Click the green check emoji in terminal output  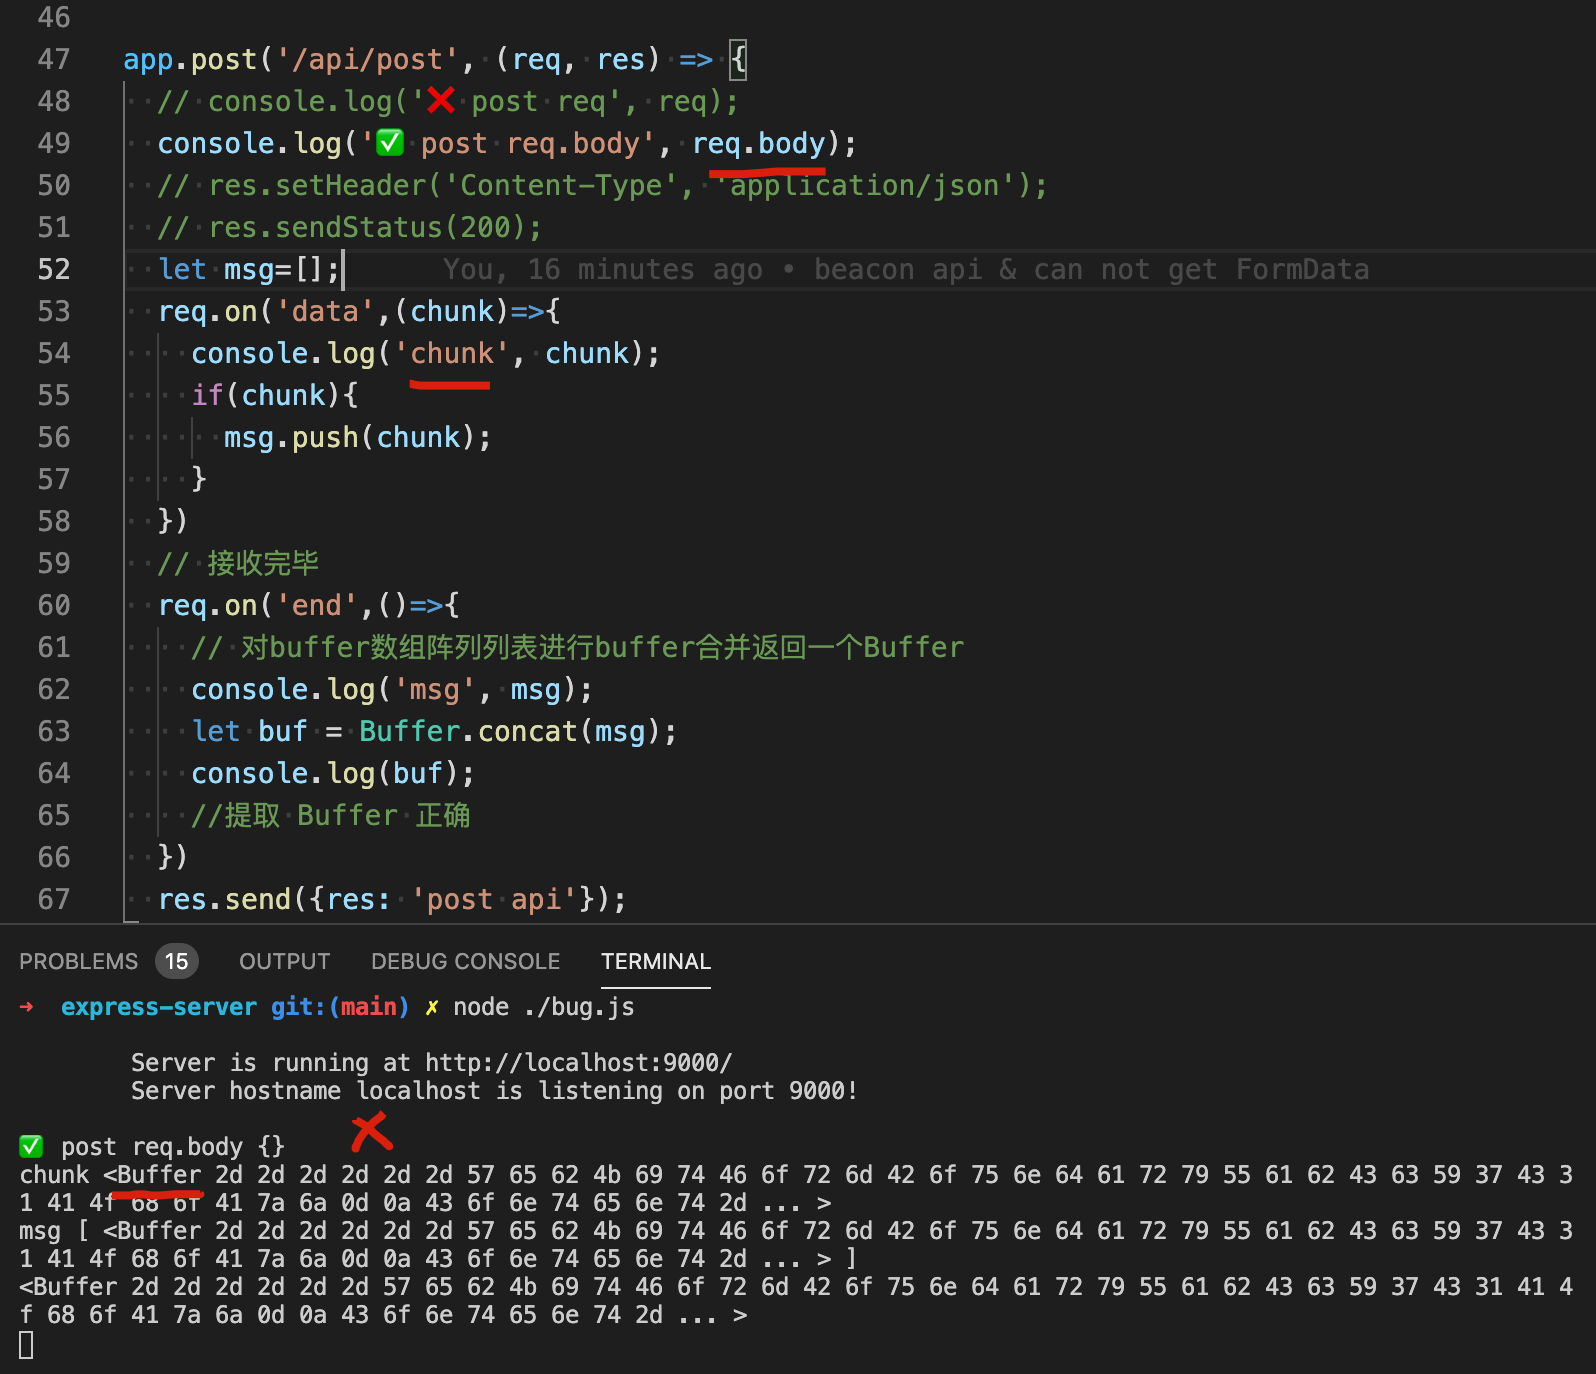(x=31, y=1146)
